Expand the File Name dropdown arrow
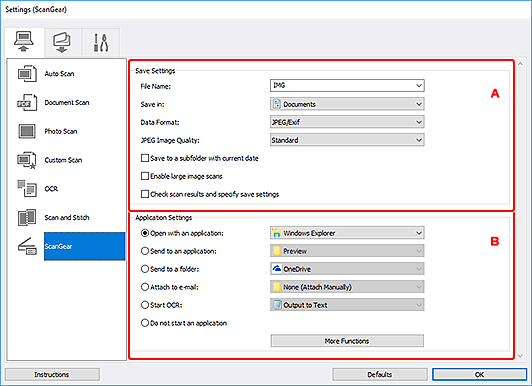The image size is (532, 386). [x=419, y=85]
